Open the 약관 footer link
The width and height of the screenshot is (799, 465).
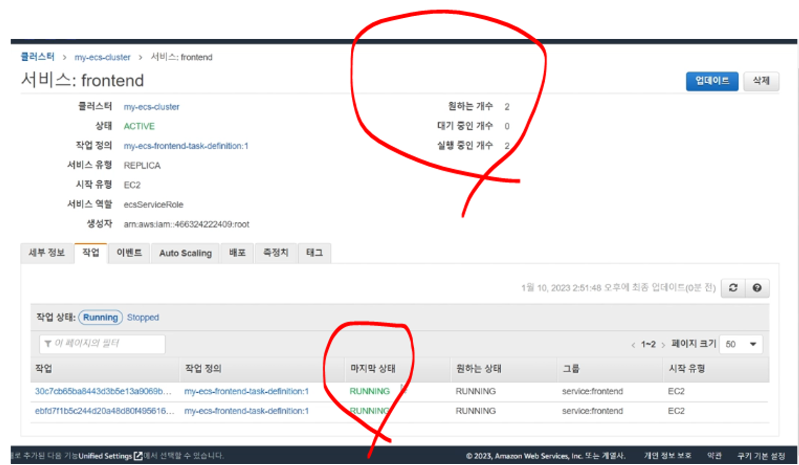click(x=714, y=456)
